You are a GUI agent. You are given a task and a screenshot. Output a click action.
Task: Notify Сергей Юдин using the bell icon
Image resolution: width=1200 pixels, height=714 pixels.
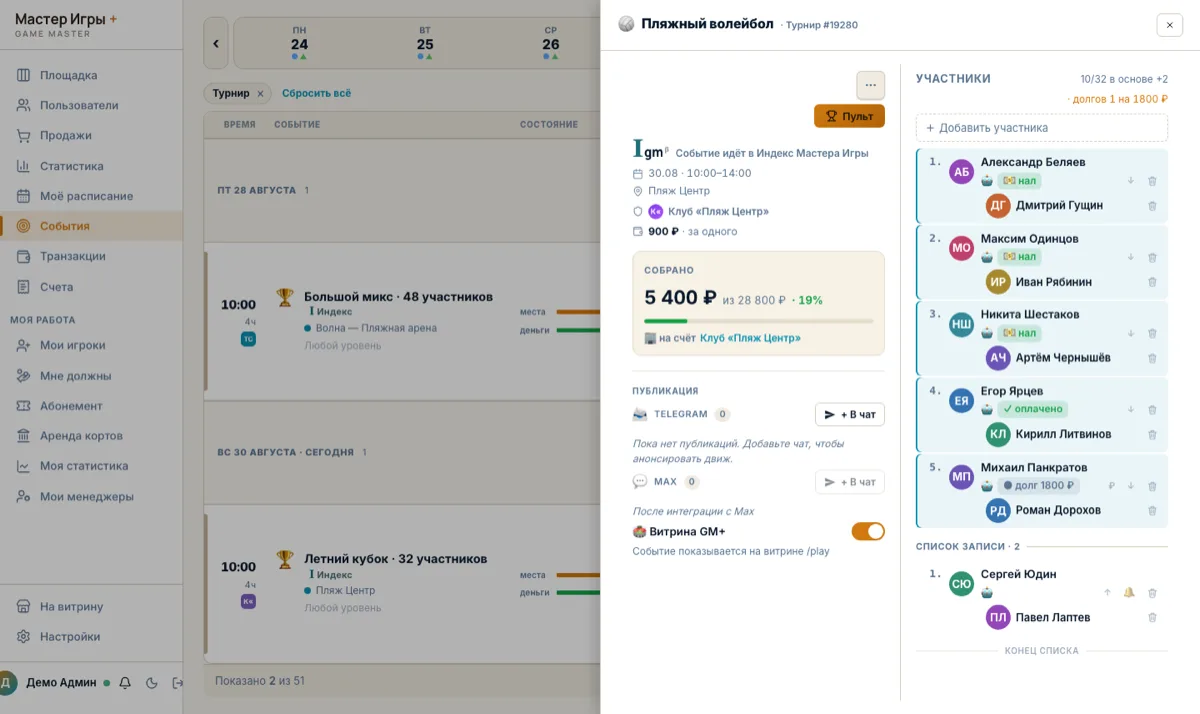click(x=1129, y=593)
